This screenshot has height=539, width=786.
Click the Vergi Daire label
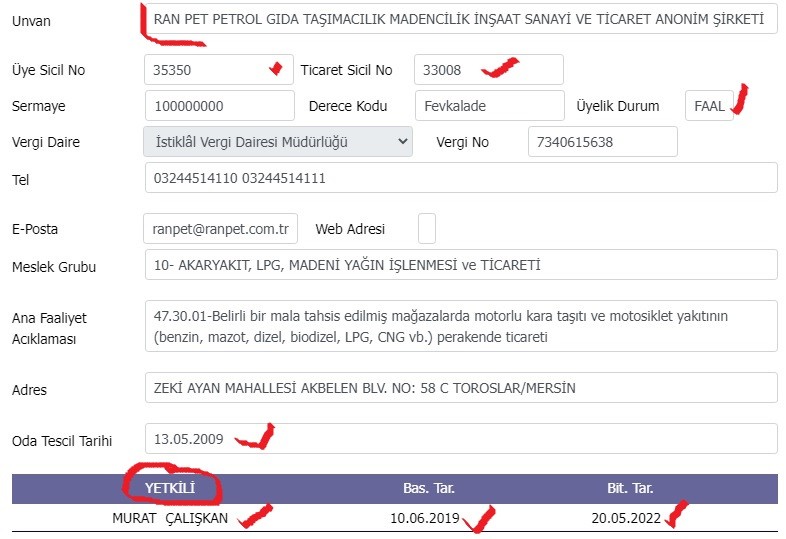coord(46,142)
